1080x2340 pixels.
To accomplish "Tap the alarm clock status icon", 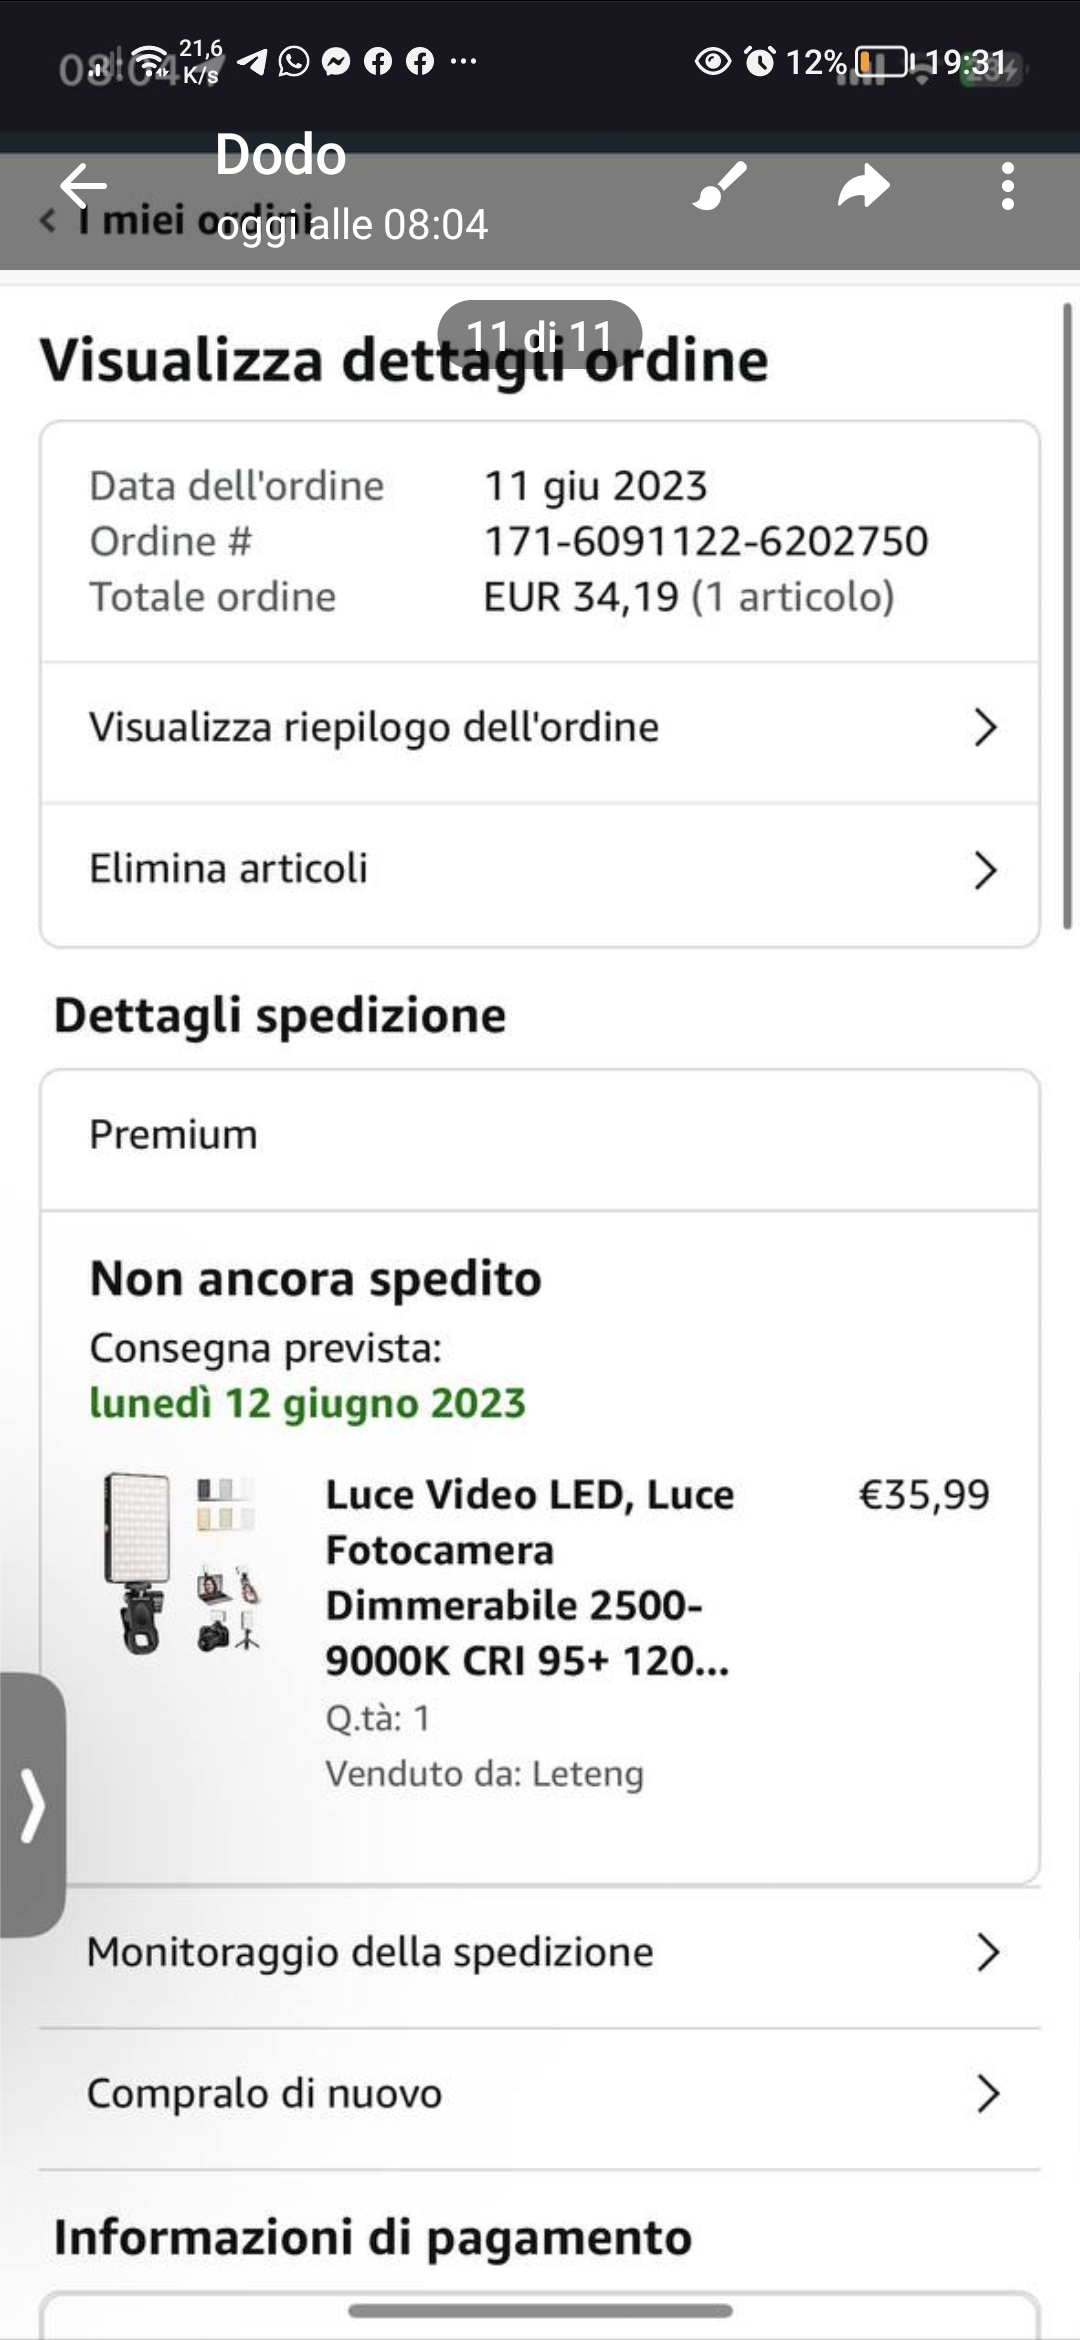I will point(760,62).
